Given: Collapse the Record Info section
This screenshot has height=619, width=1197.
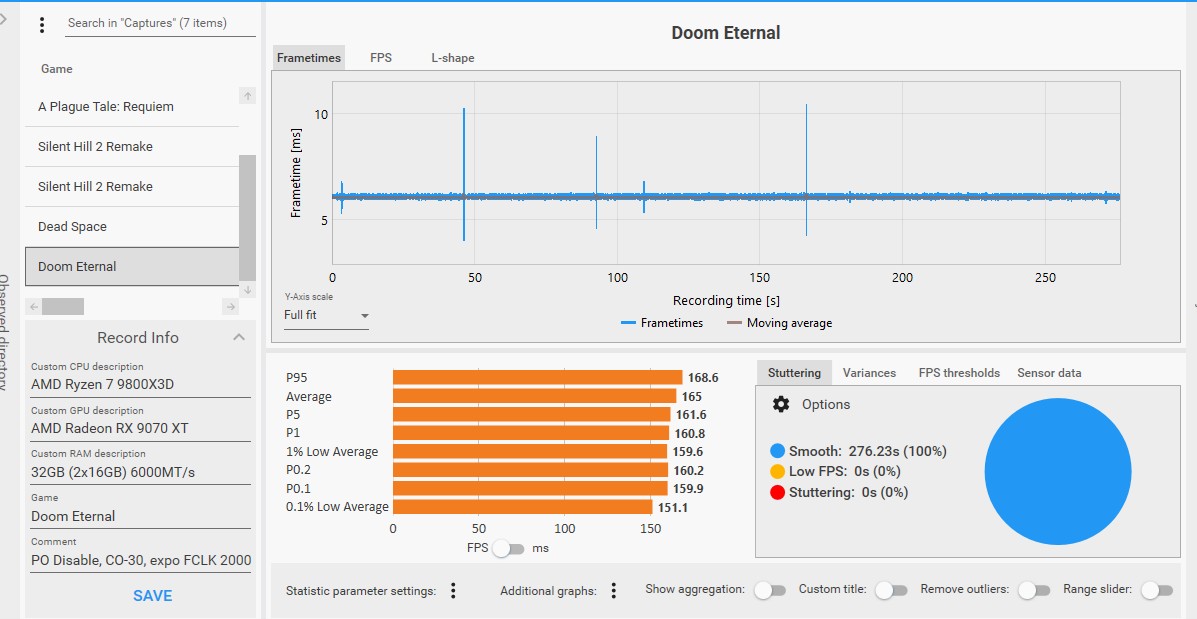Looking at the screenshot, I should coord(239,337).
